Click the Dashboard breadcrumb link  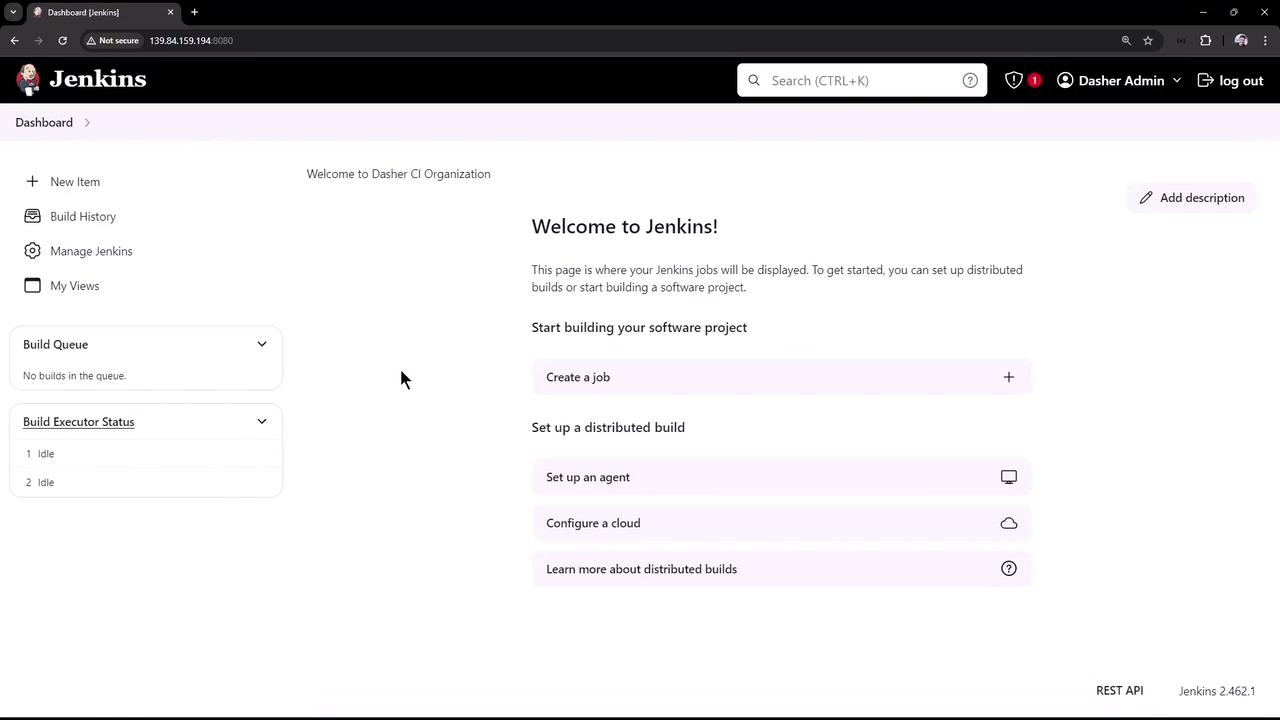pos(44,122)
